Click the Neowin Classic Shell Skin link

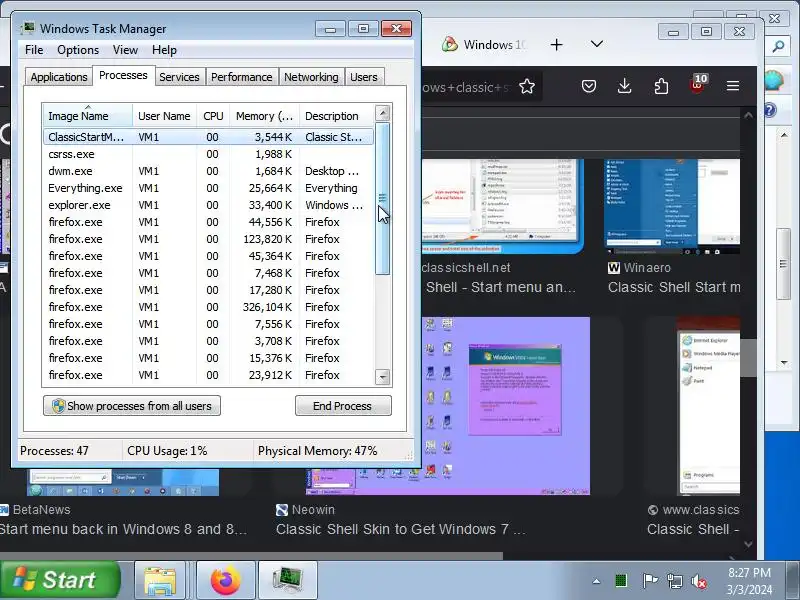pyautogui.click(x=401, y=530)
